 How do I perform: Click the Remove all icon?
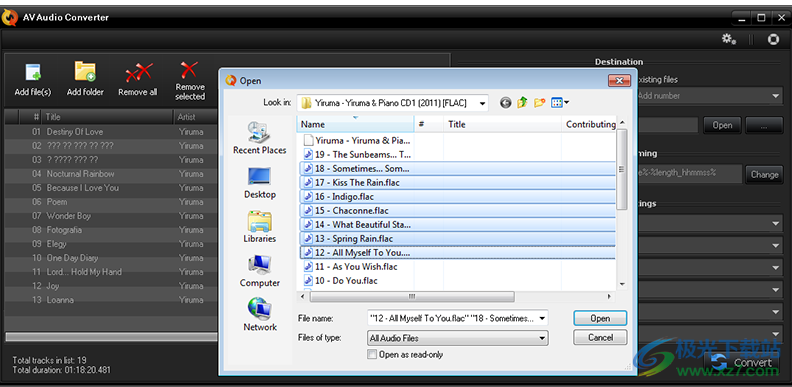(138, 73)
